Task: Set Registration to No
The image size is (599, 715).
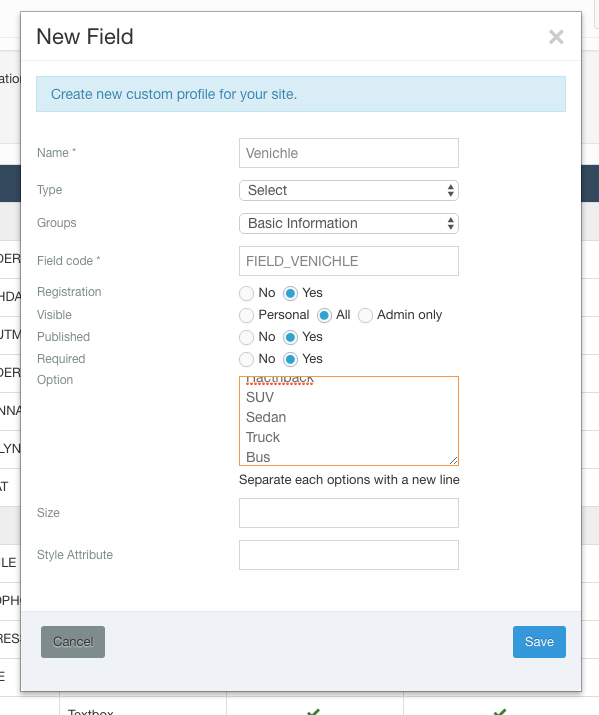Action: click(247, 293)
